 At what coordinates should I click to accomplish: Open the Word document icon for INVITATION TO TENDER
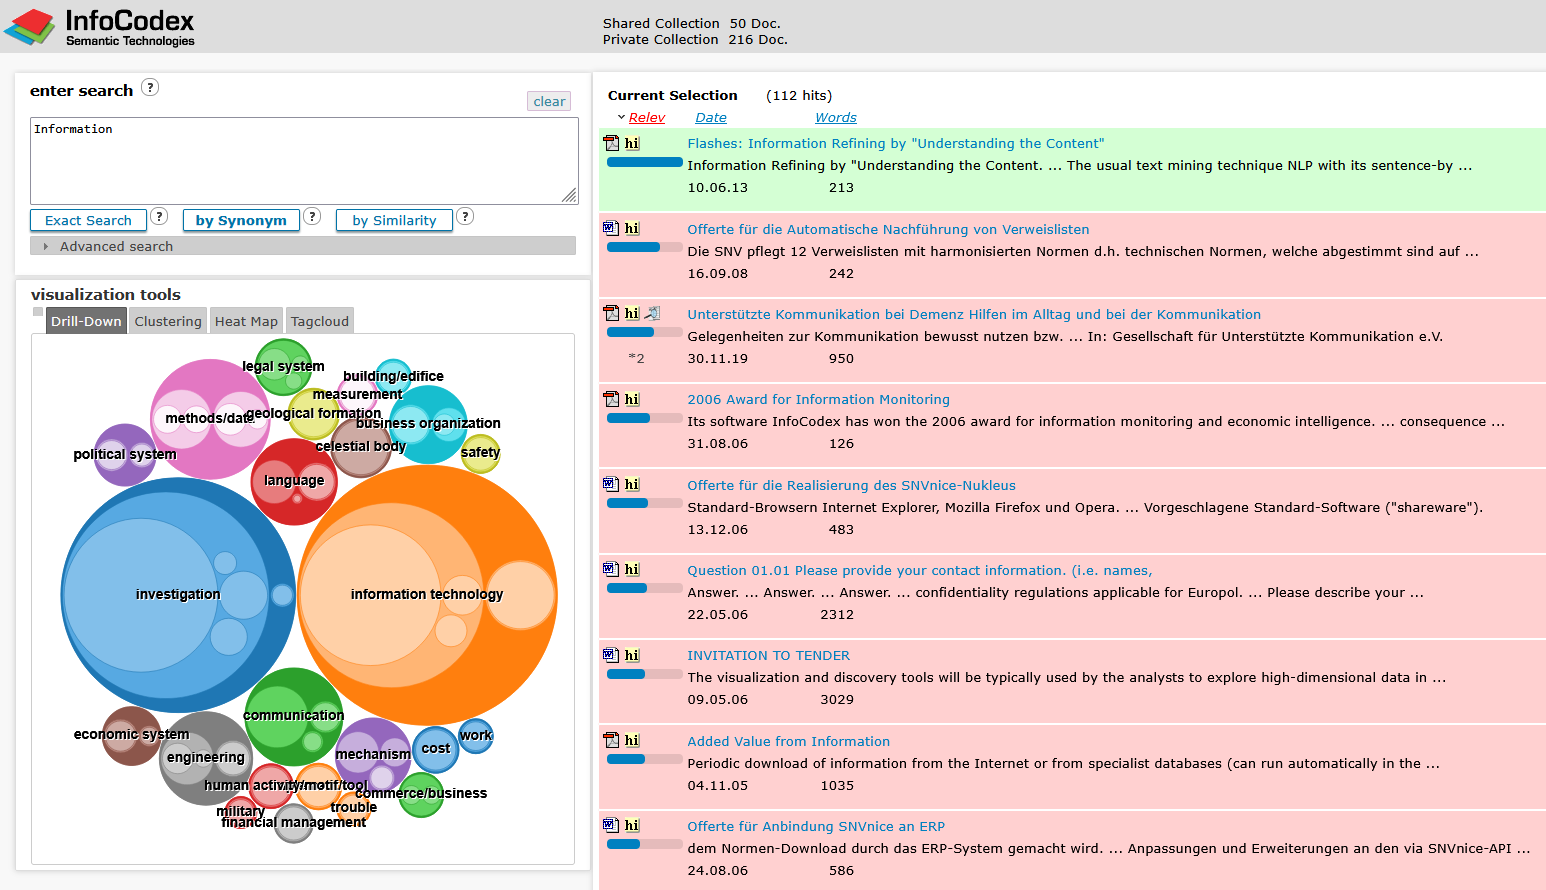coord(611,655)
